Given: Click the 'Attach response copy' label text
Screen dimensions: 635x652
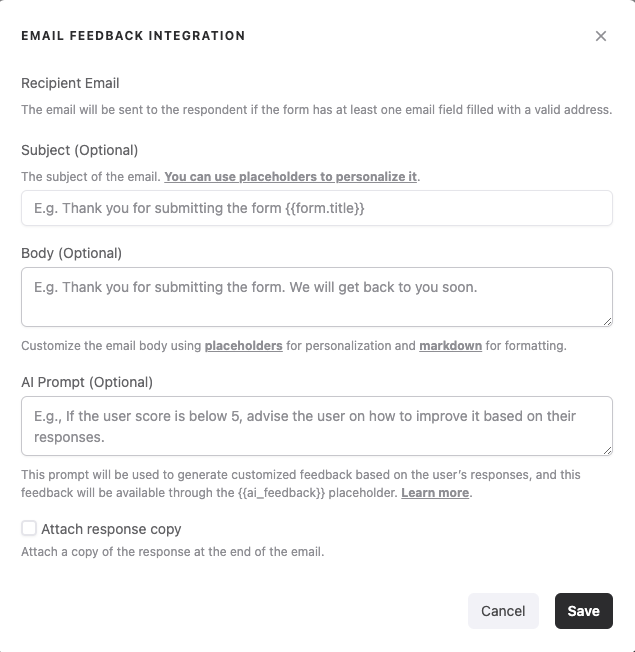Looking at the screenshot, I should pos(111,529).
